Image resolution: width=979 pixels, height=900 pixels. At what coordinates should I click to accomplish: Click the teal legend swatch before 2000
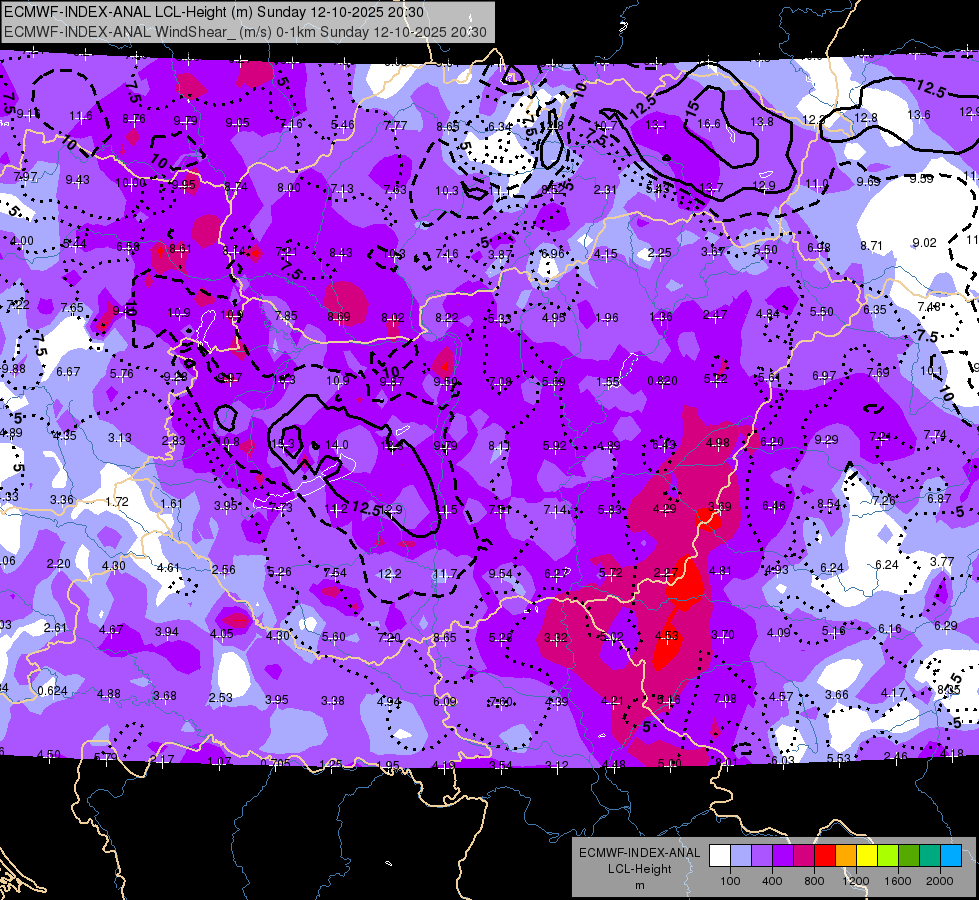pyautogui.click(x=930, y=856)
